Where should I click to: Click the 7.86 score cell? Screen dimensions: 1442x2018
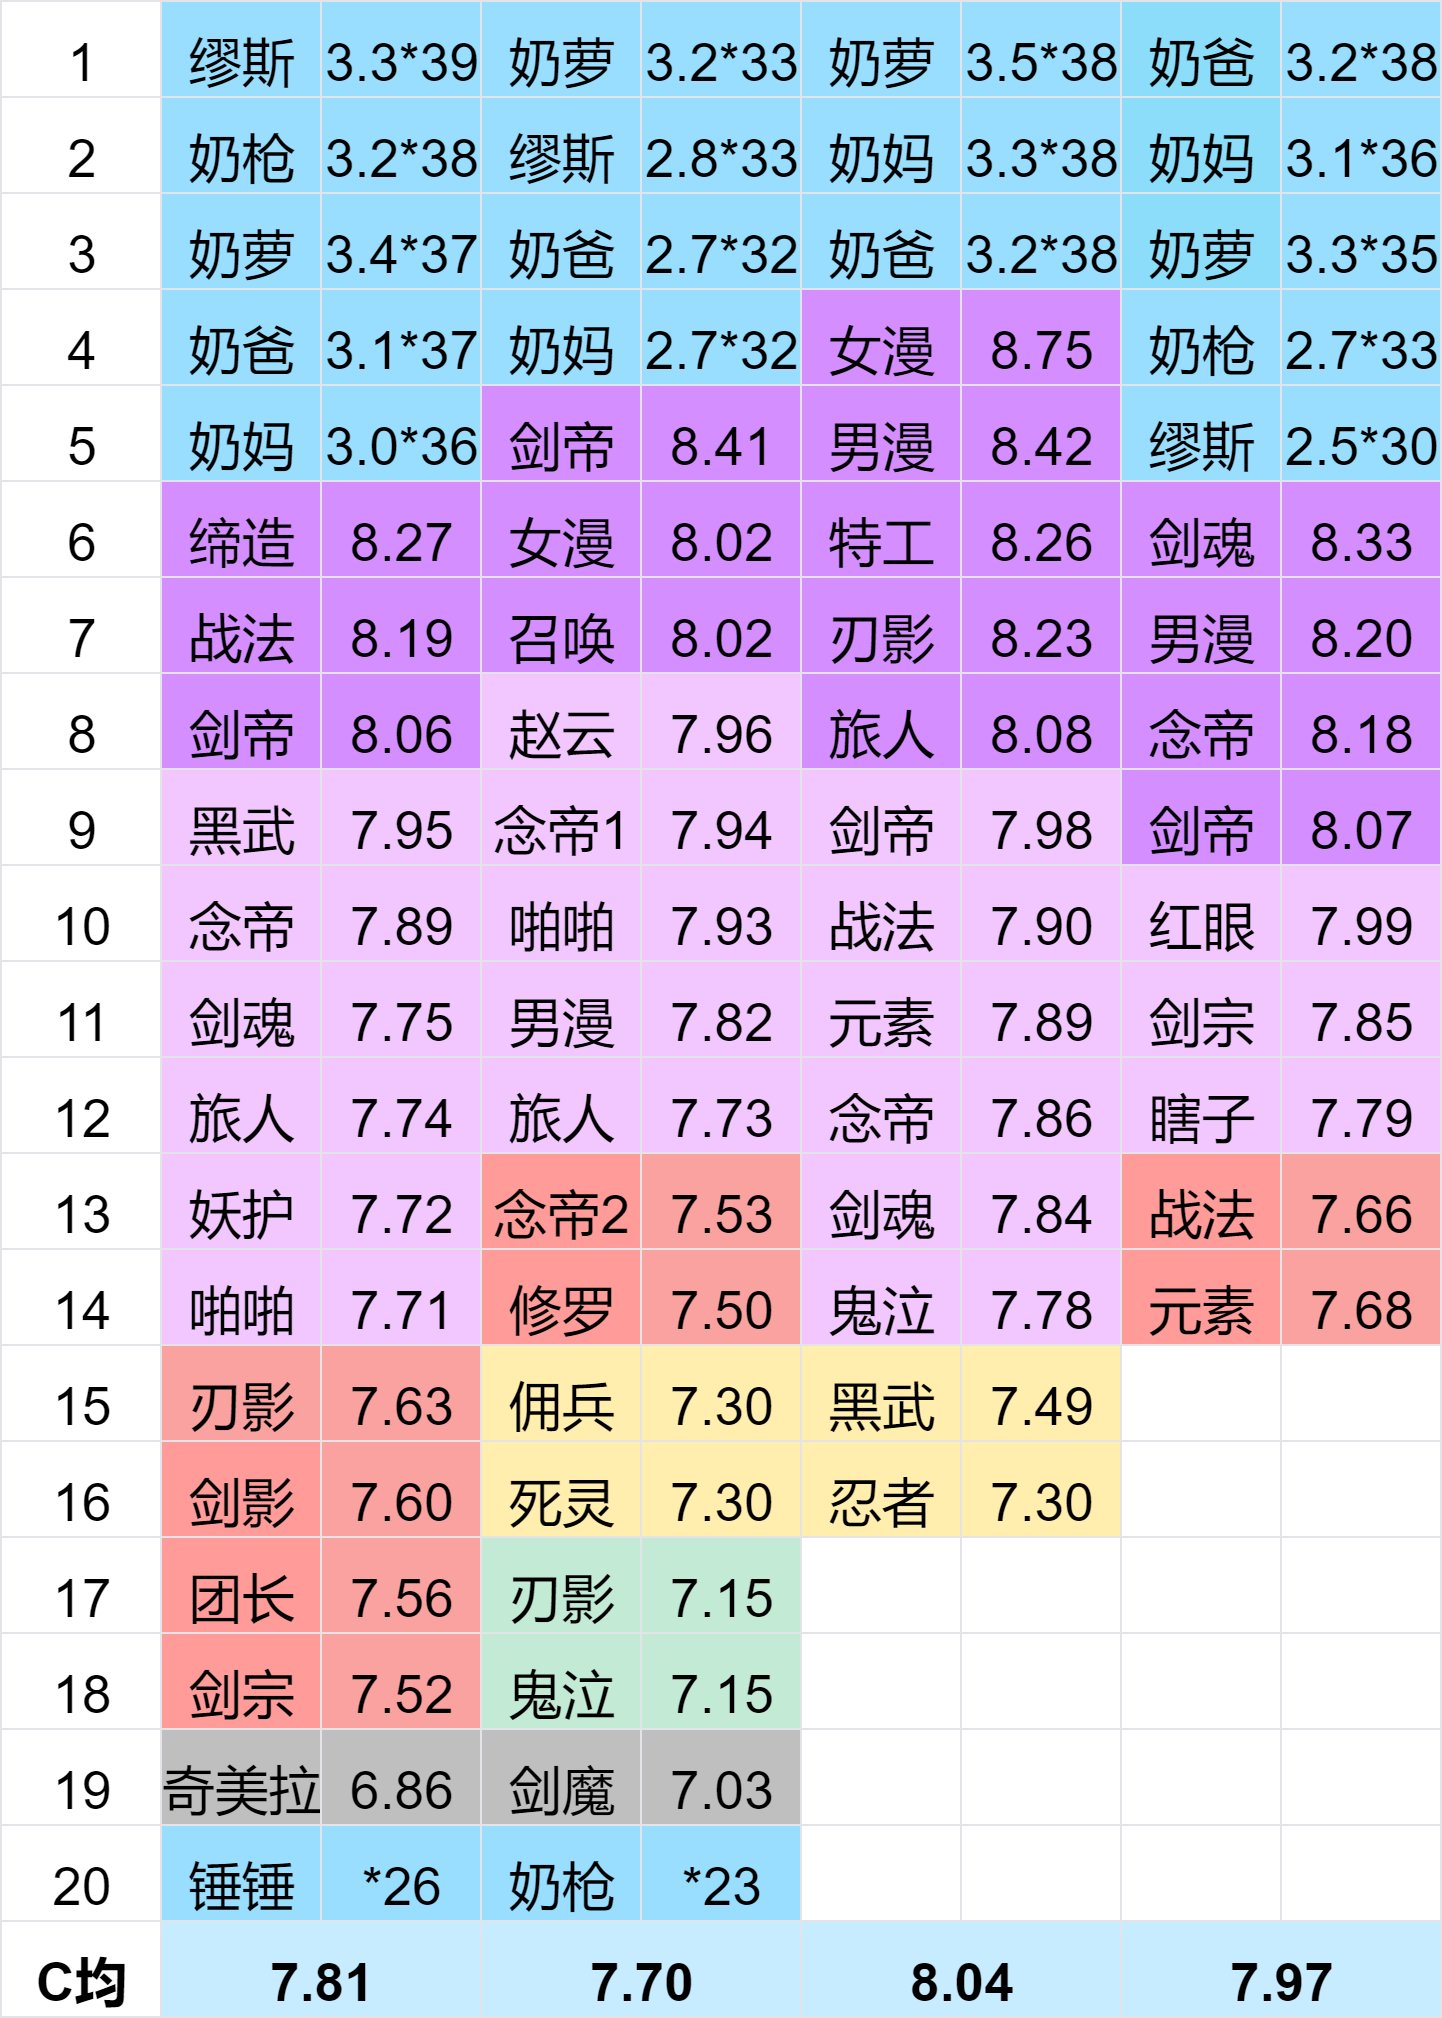pos(1041,1106)
